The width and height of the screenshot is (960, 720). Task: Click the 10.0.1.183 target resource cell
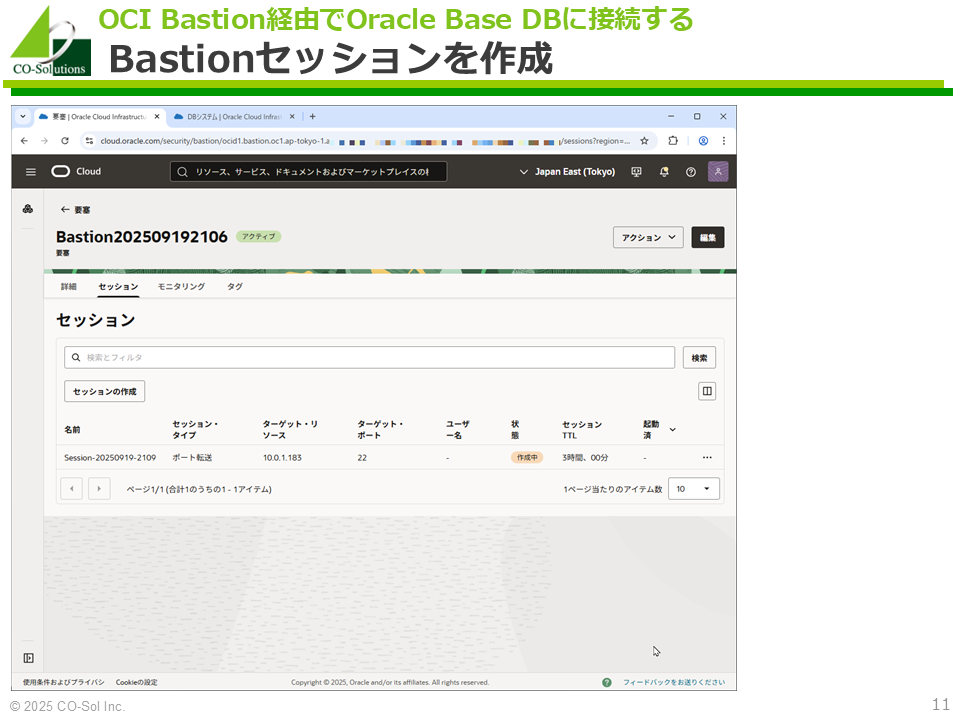click(282, 457)
